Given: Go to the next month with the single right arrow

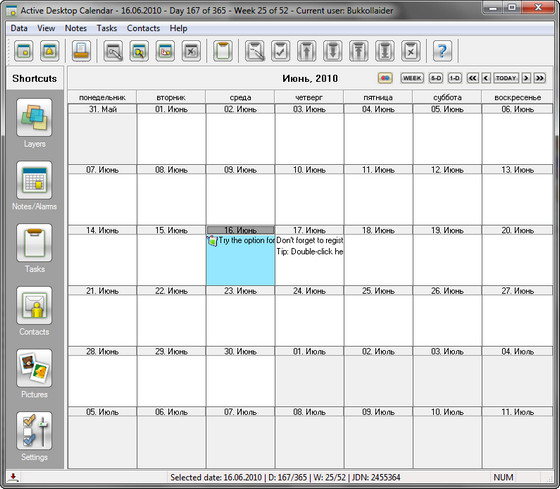Looking at the screenshot, I should coord(526,78).
